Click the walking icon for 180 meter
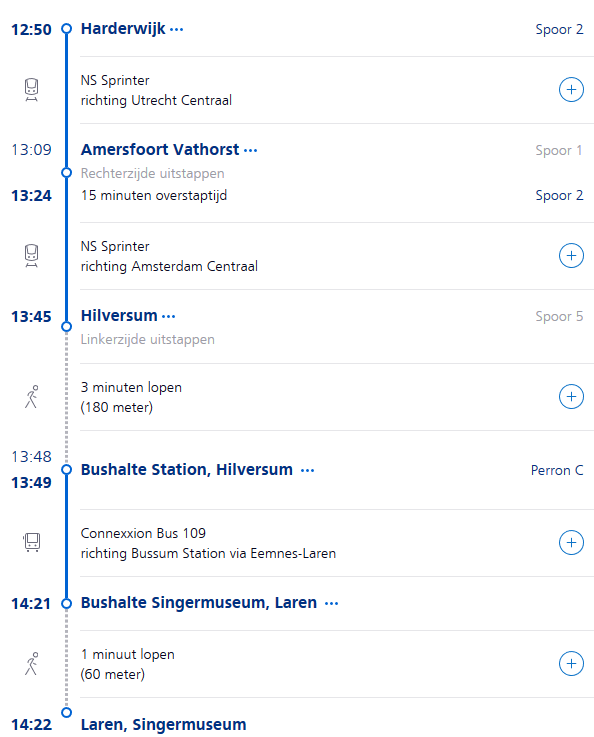This screenshot has width=594, height=737. (31, 397)
